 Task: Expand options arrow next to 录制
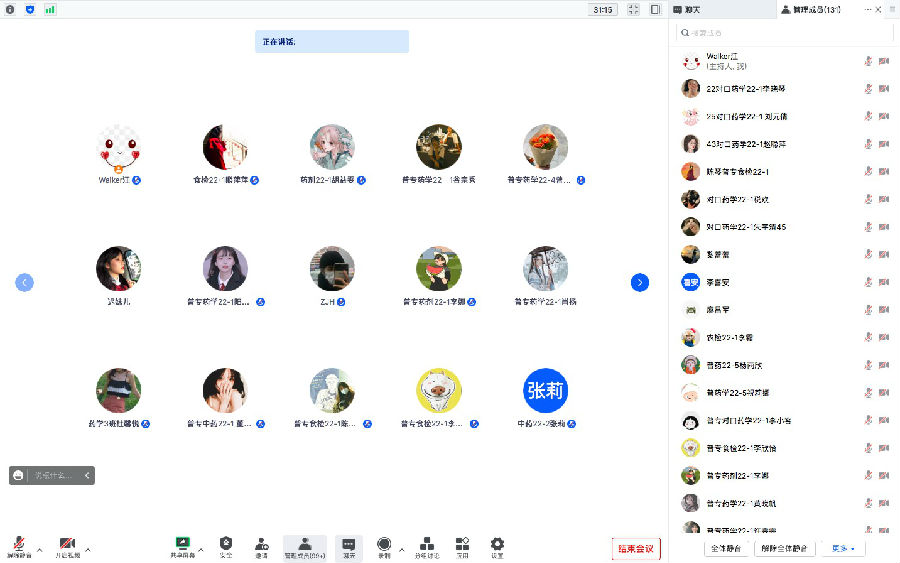point(402,549)
